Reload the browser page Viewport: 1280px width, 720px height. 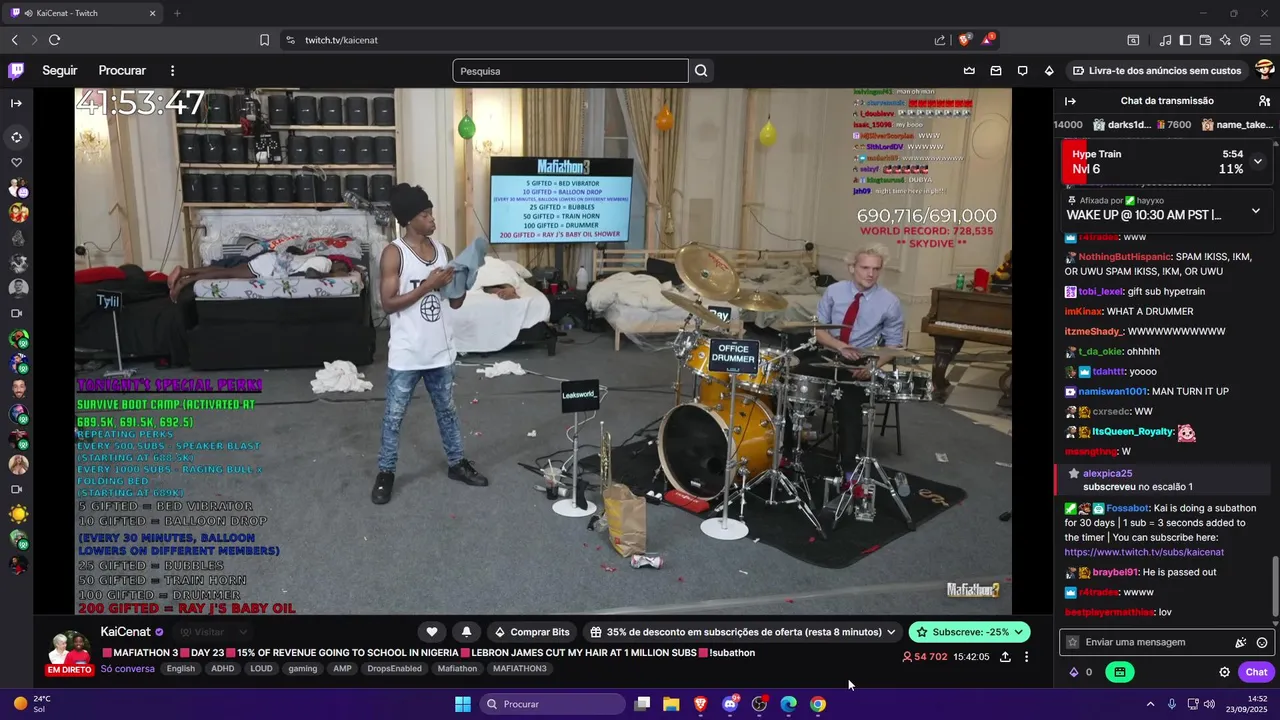tap(54, 40)
